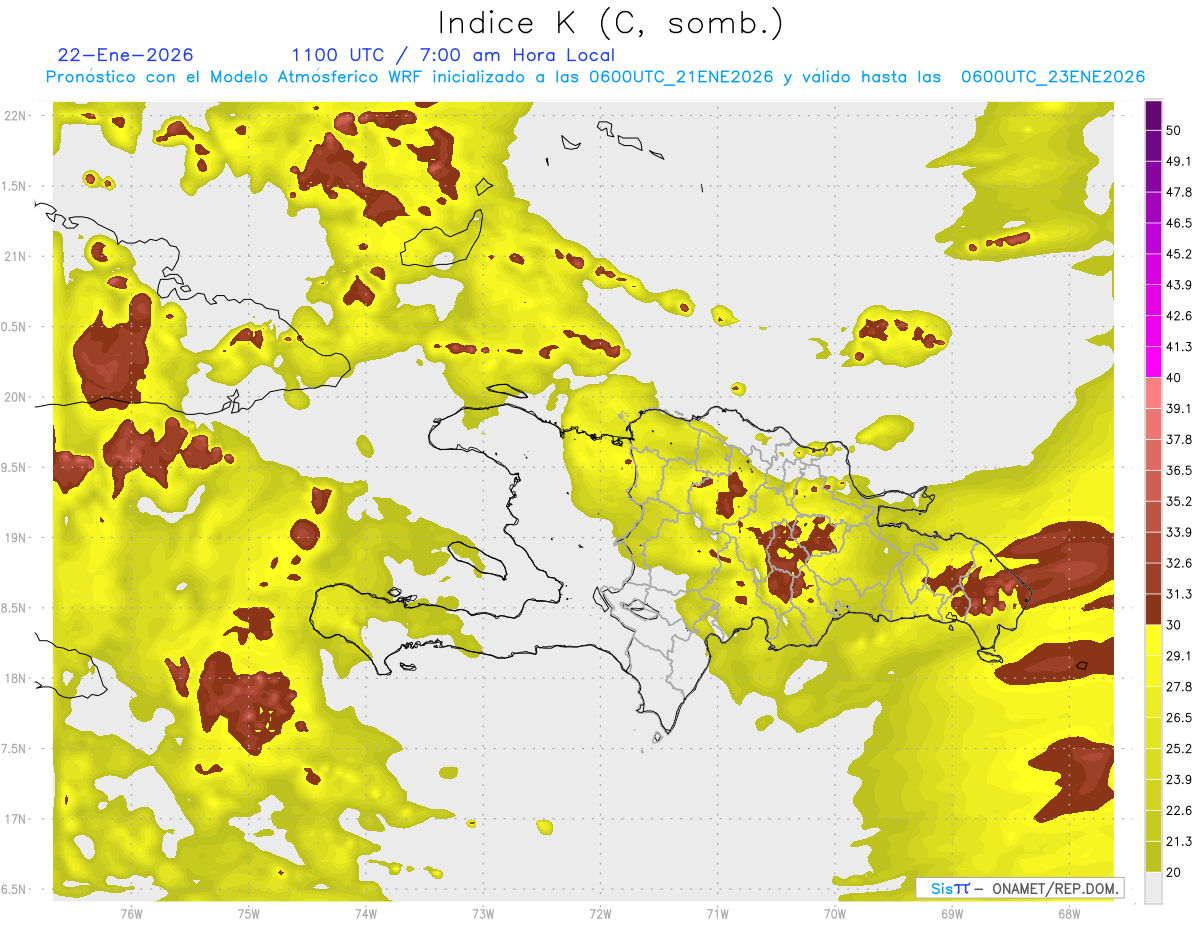The image size is (1200, 927).
Task: Click colorbar value "42.6"
Action: coord(1179,316)
